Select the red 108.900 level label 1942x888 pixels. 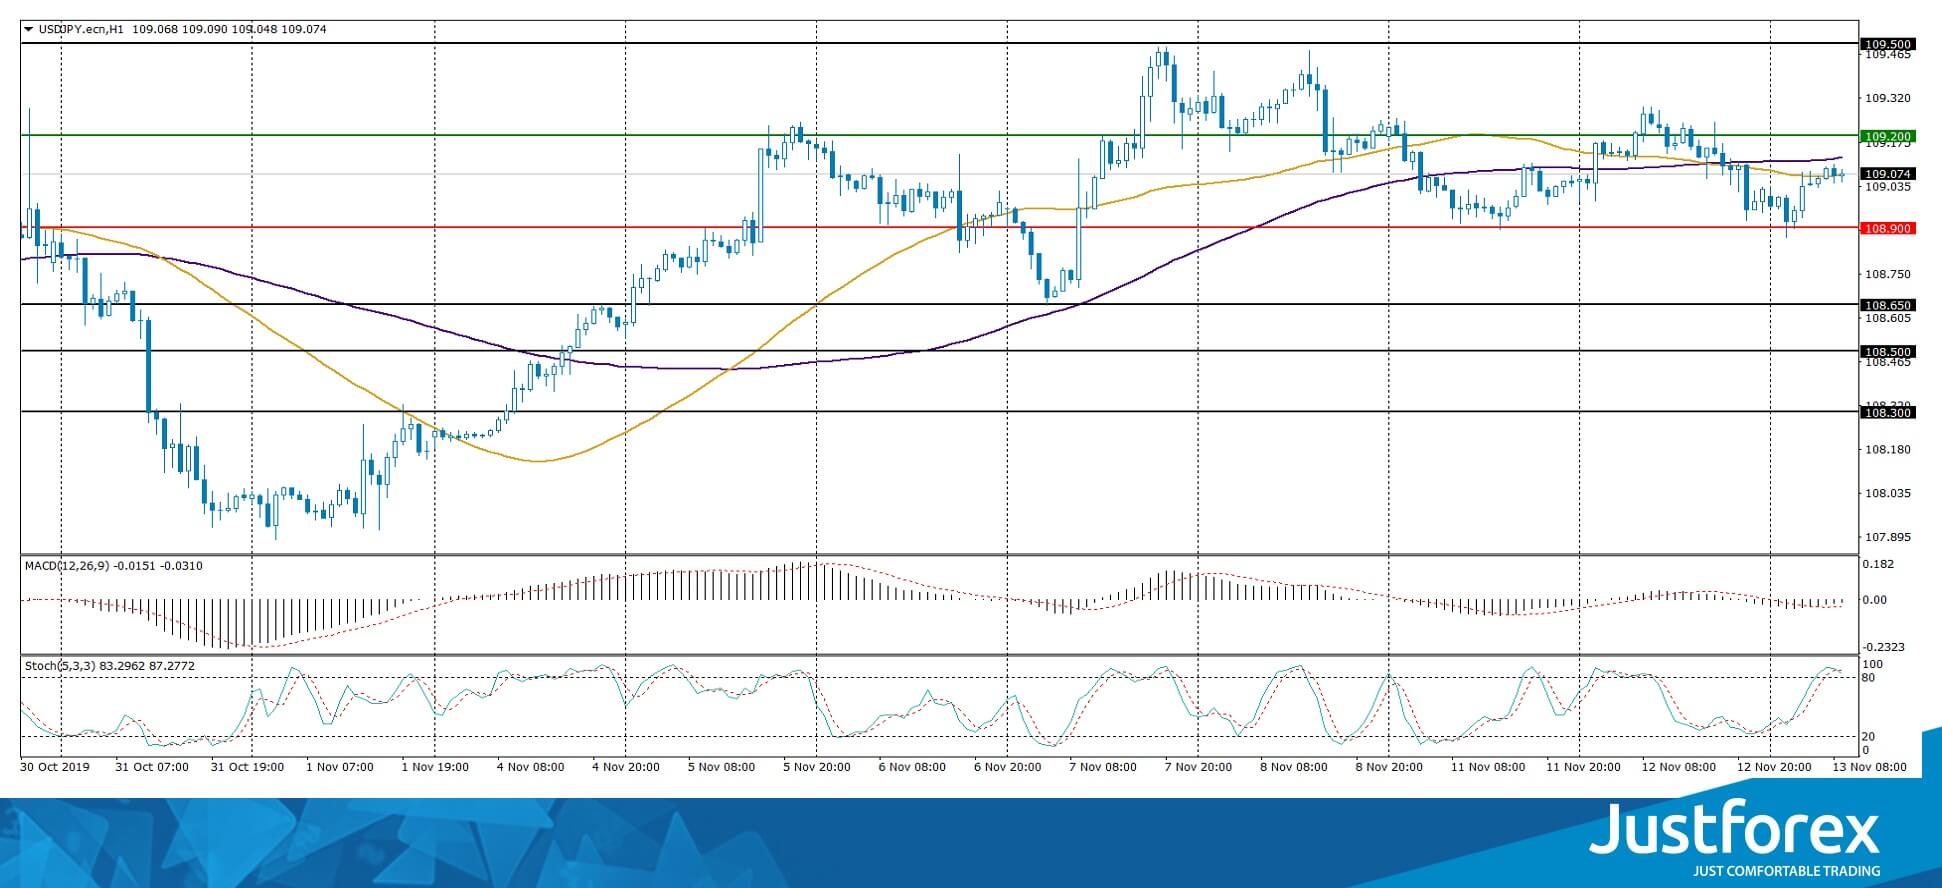(1886, 228)
